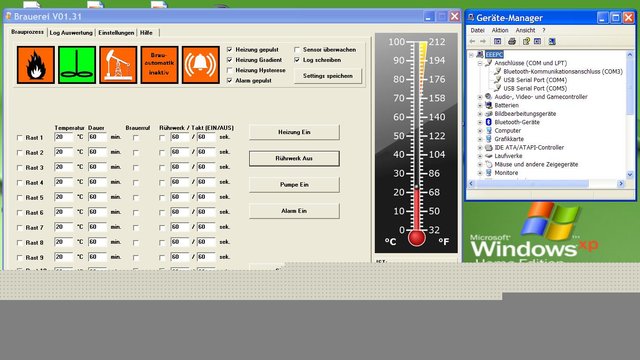Open the Aktion menu in Geräte-Manager

[x=500, y=30]
